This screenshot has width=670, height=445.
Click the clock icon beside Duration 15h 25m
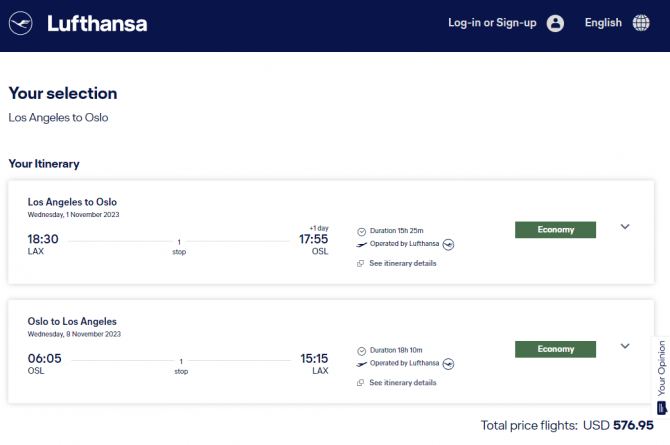point(361,232)
